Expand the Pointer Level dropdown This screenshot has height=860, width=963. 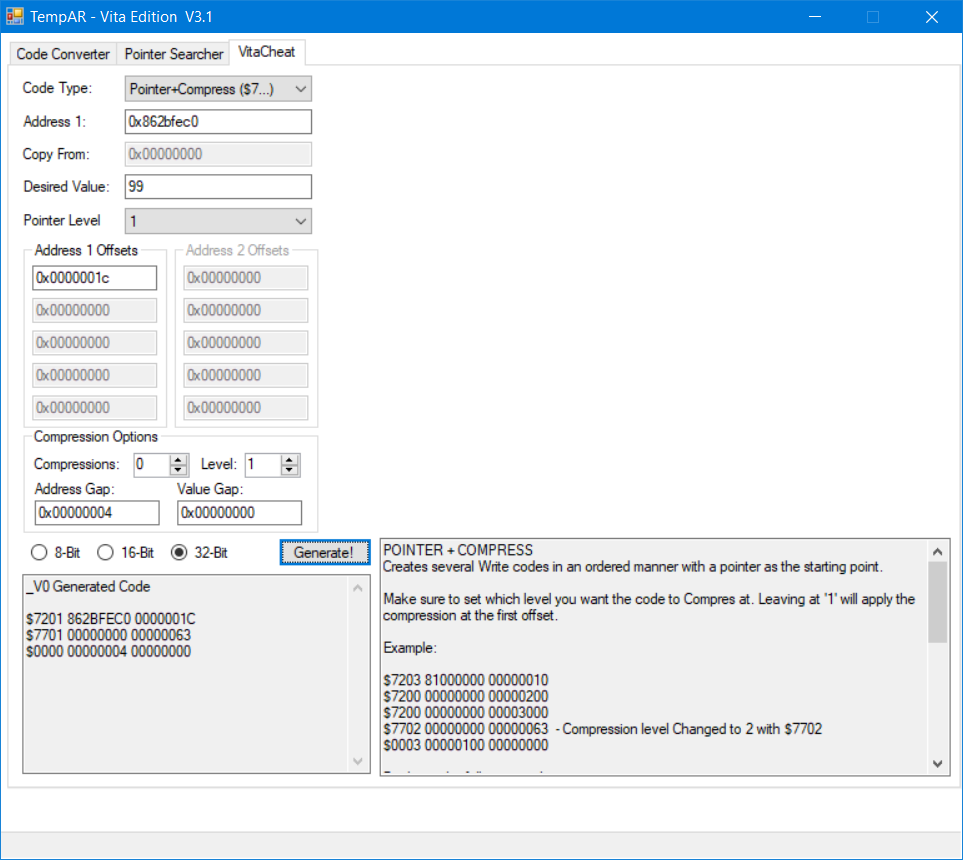[218, 221]
